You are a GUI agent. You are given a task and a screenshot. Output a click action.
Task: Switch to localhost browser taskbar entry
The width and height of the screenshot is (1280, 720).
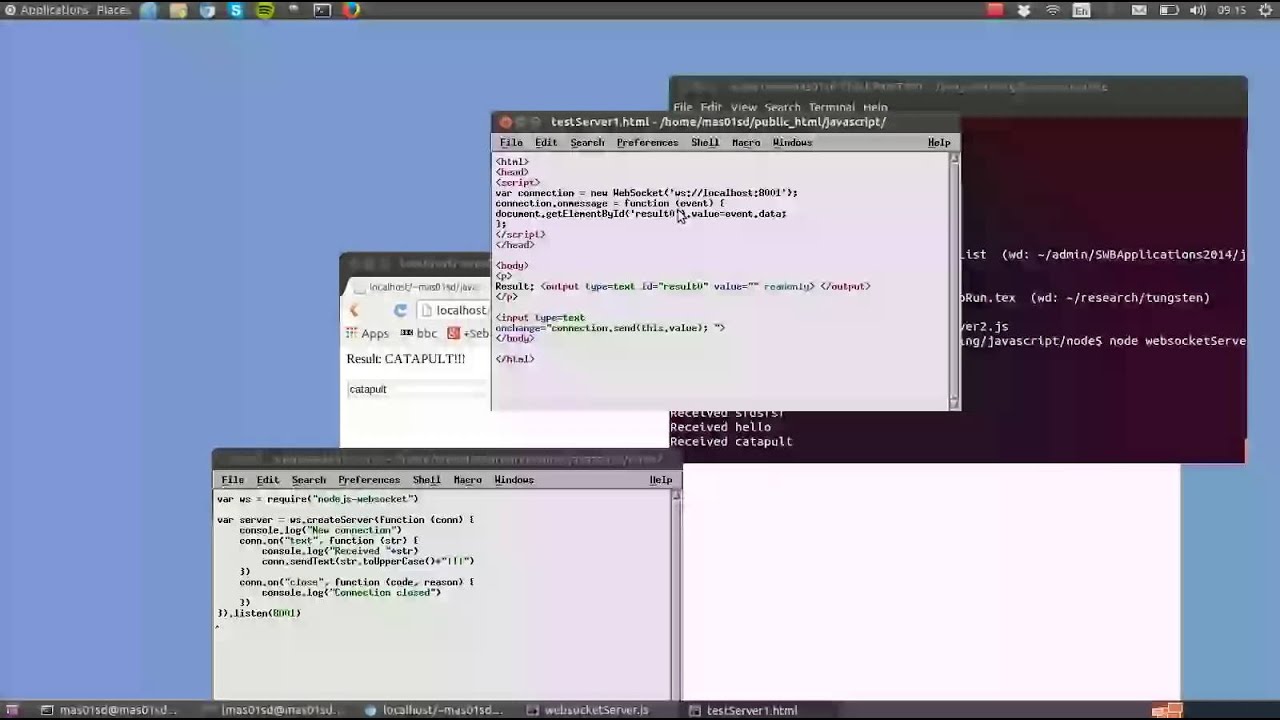(x=433, y=710)
